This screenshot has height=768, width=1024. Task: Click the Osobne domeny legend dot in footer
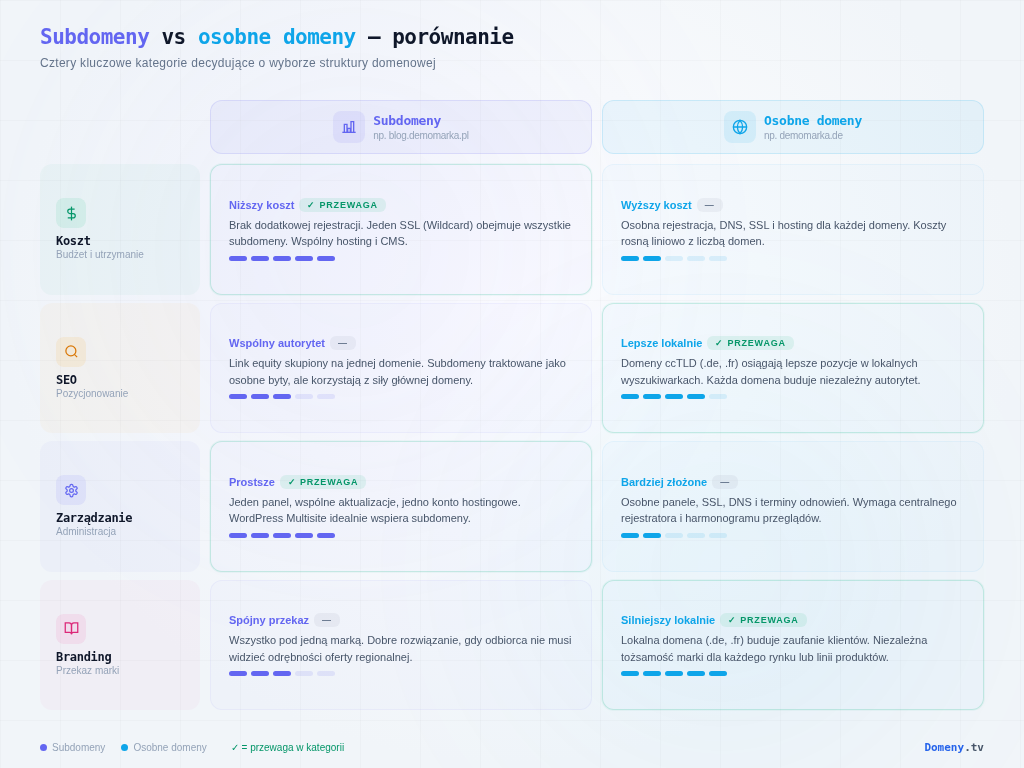(x=125, y=747)
